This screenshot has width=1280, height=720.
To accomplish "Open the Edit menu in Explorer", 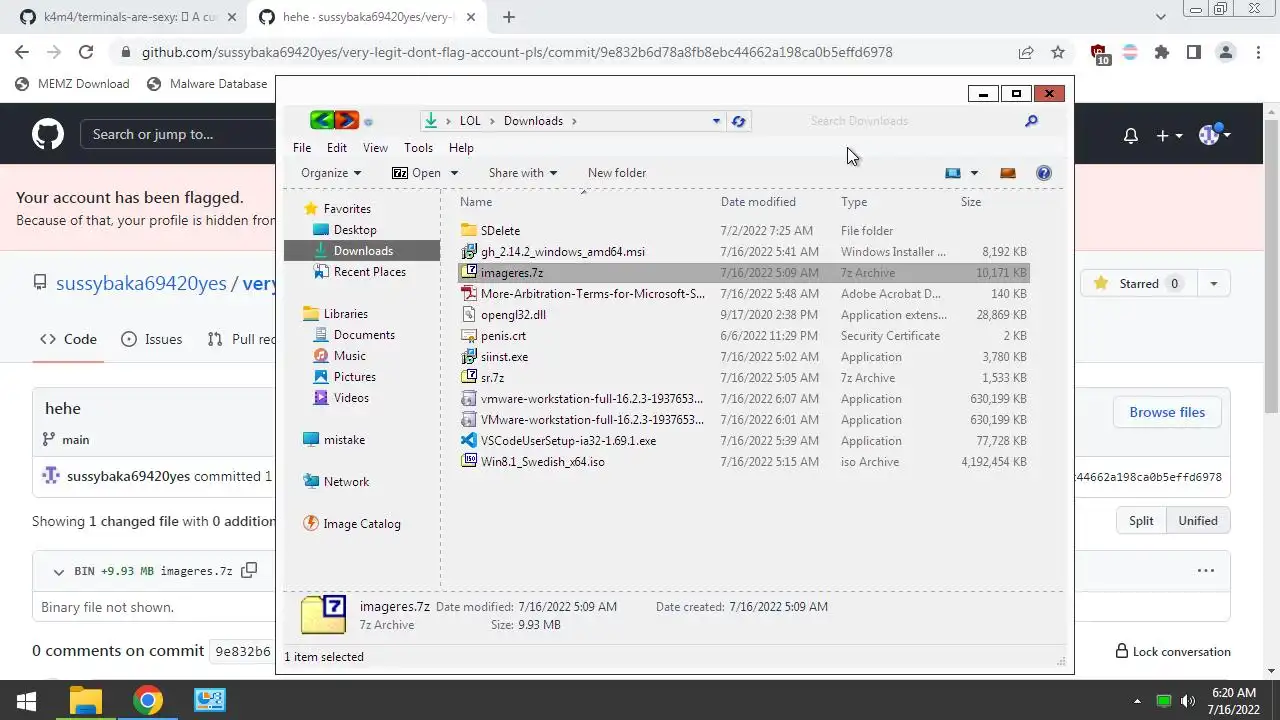I will click(x=337, y=147).
